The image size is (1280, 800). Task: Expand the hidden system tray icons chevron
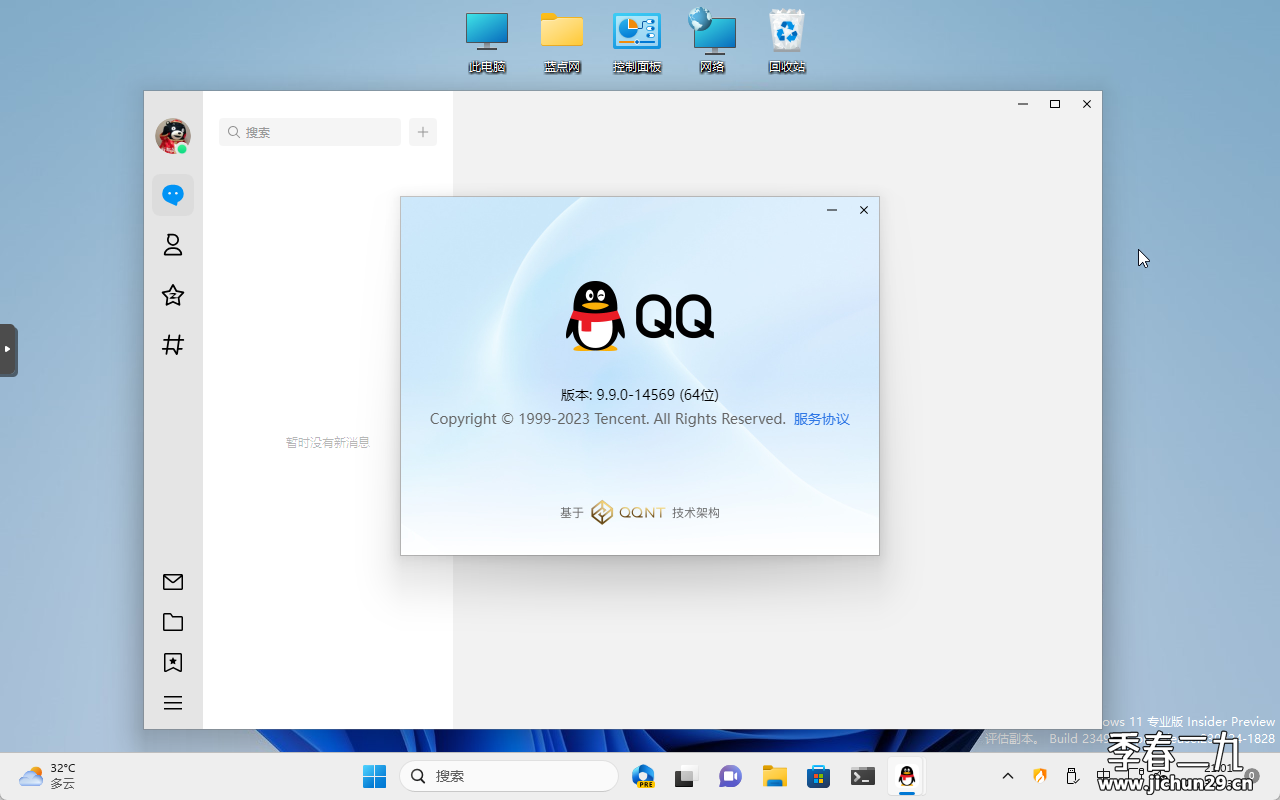(x=1008, y=776)
